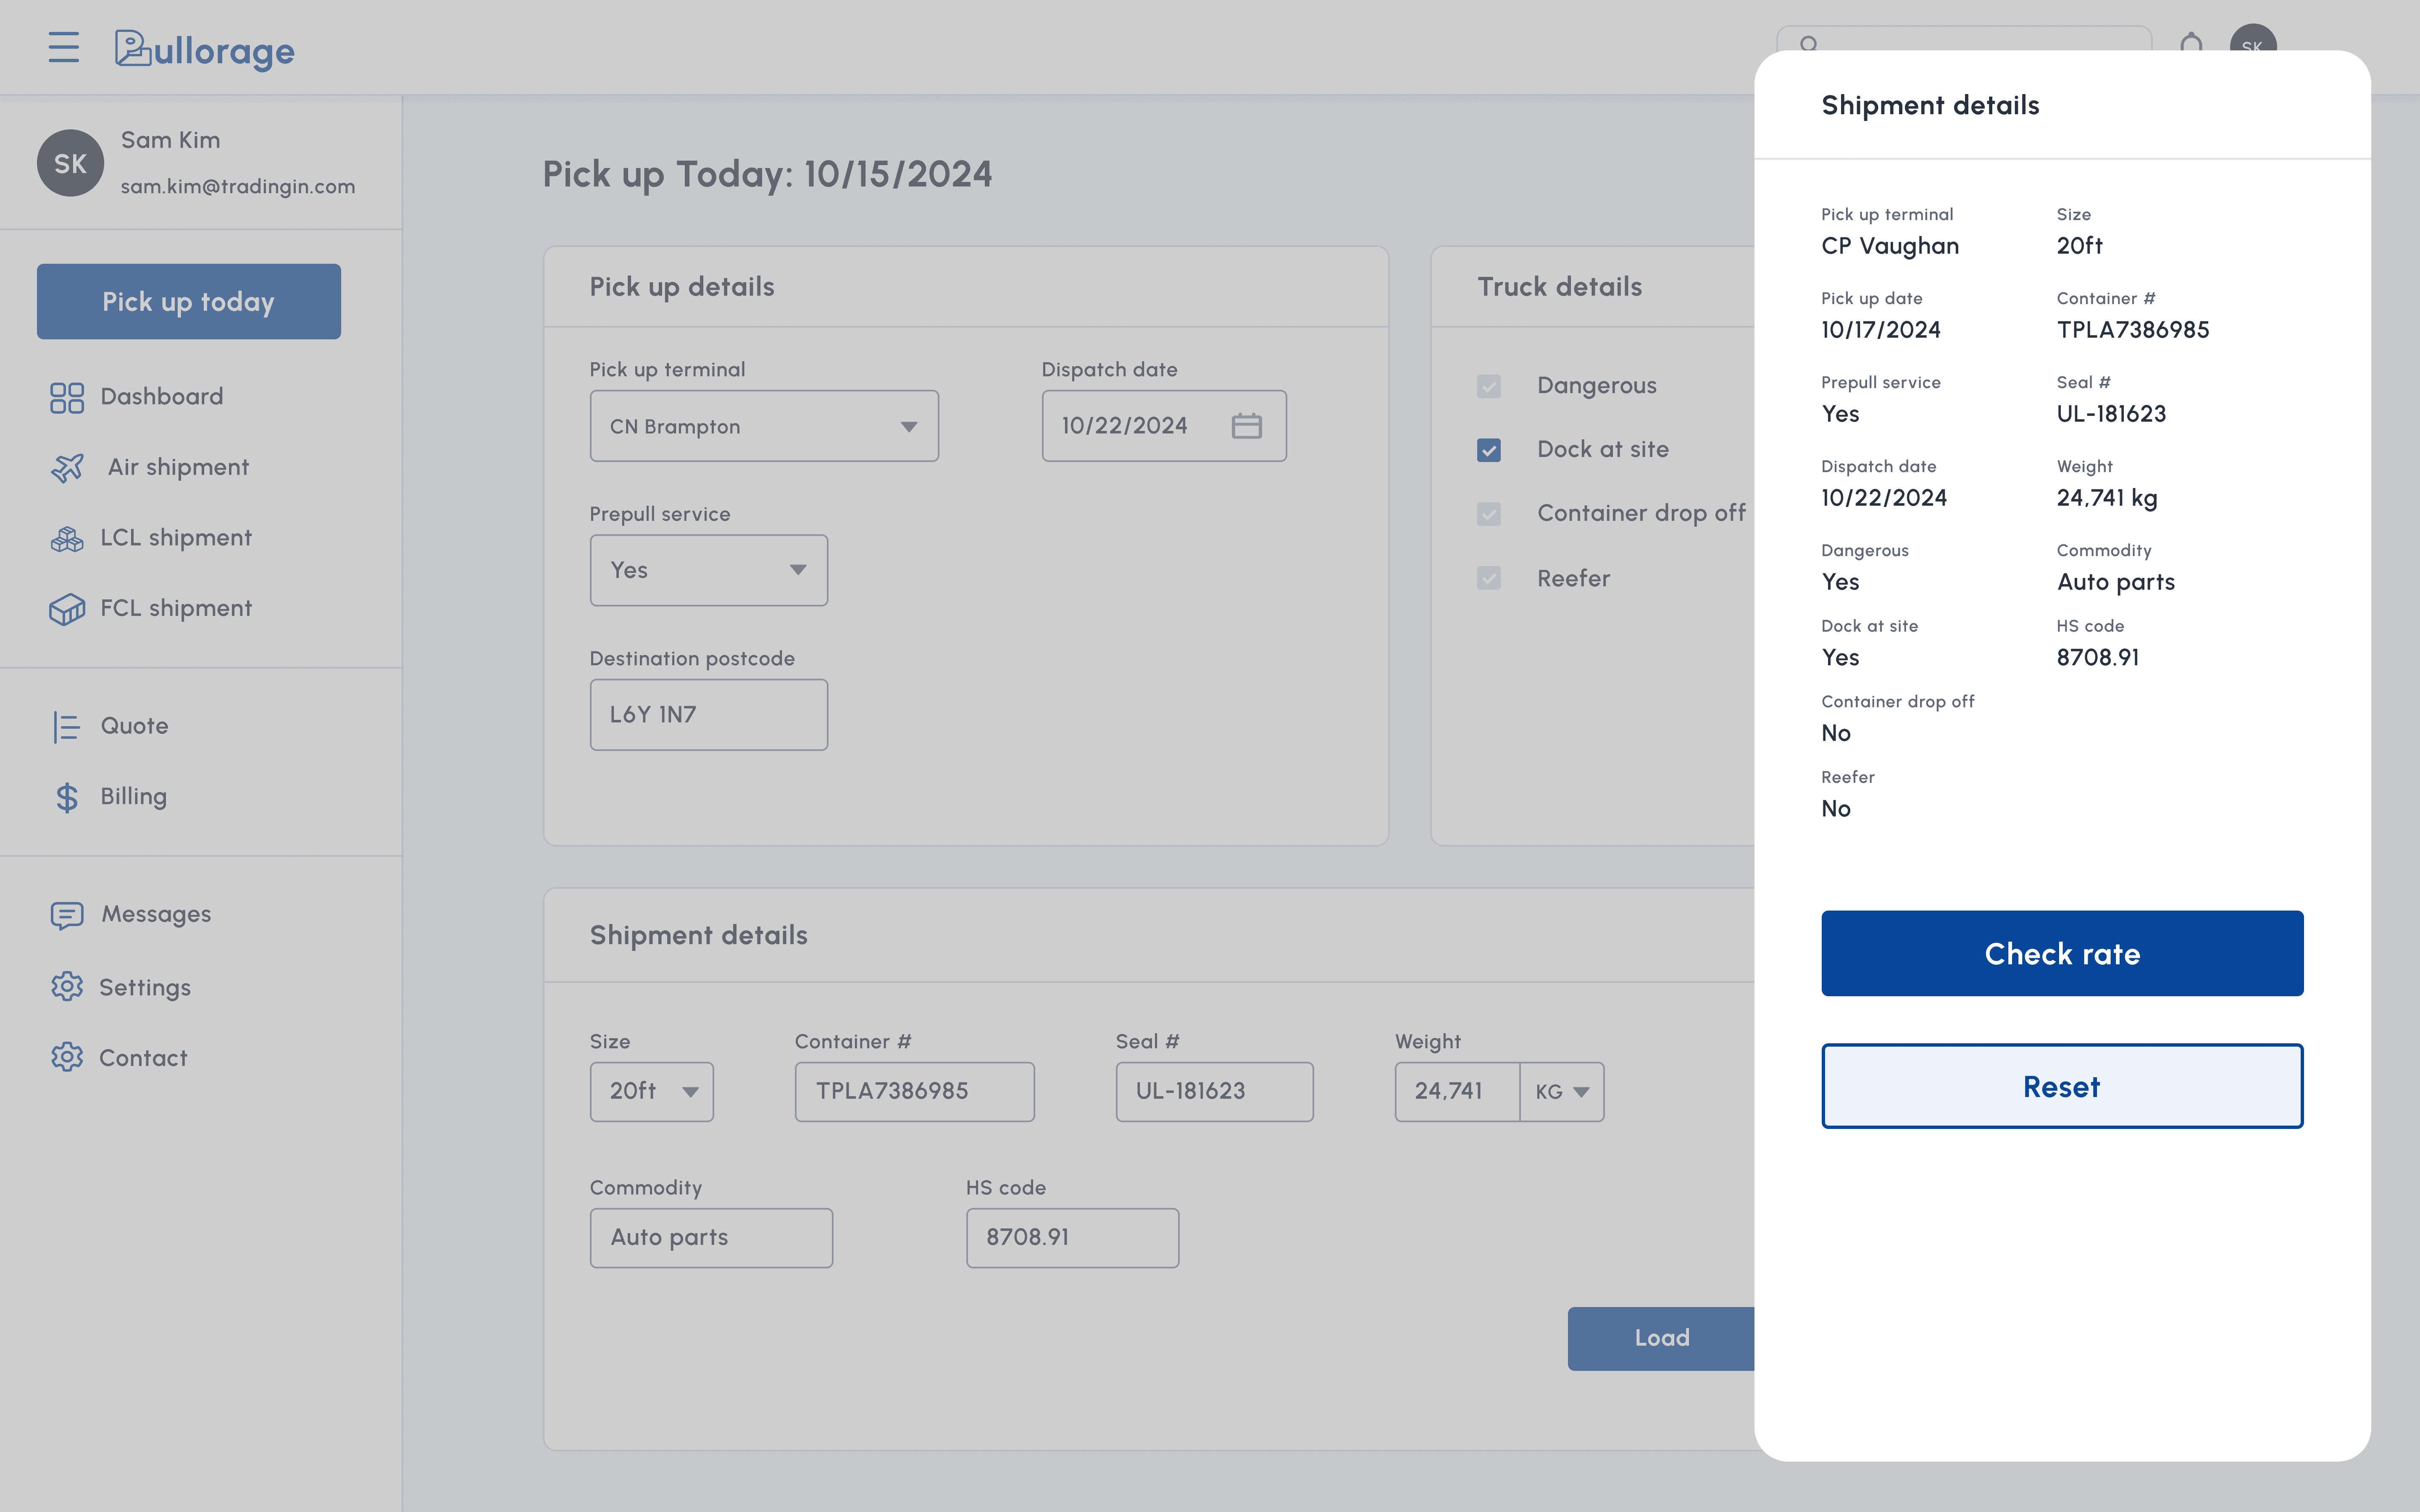The image size is (2420, 1512).
Task: Toggle the Reefer checkbox
Action: click(1488, 578)
